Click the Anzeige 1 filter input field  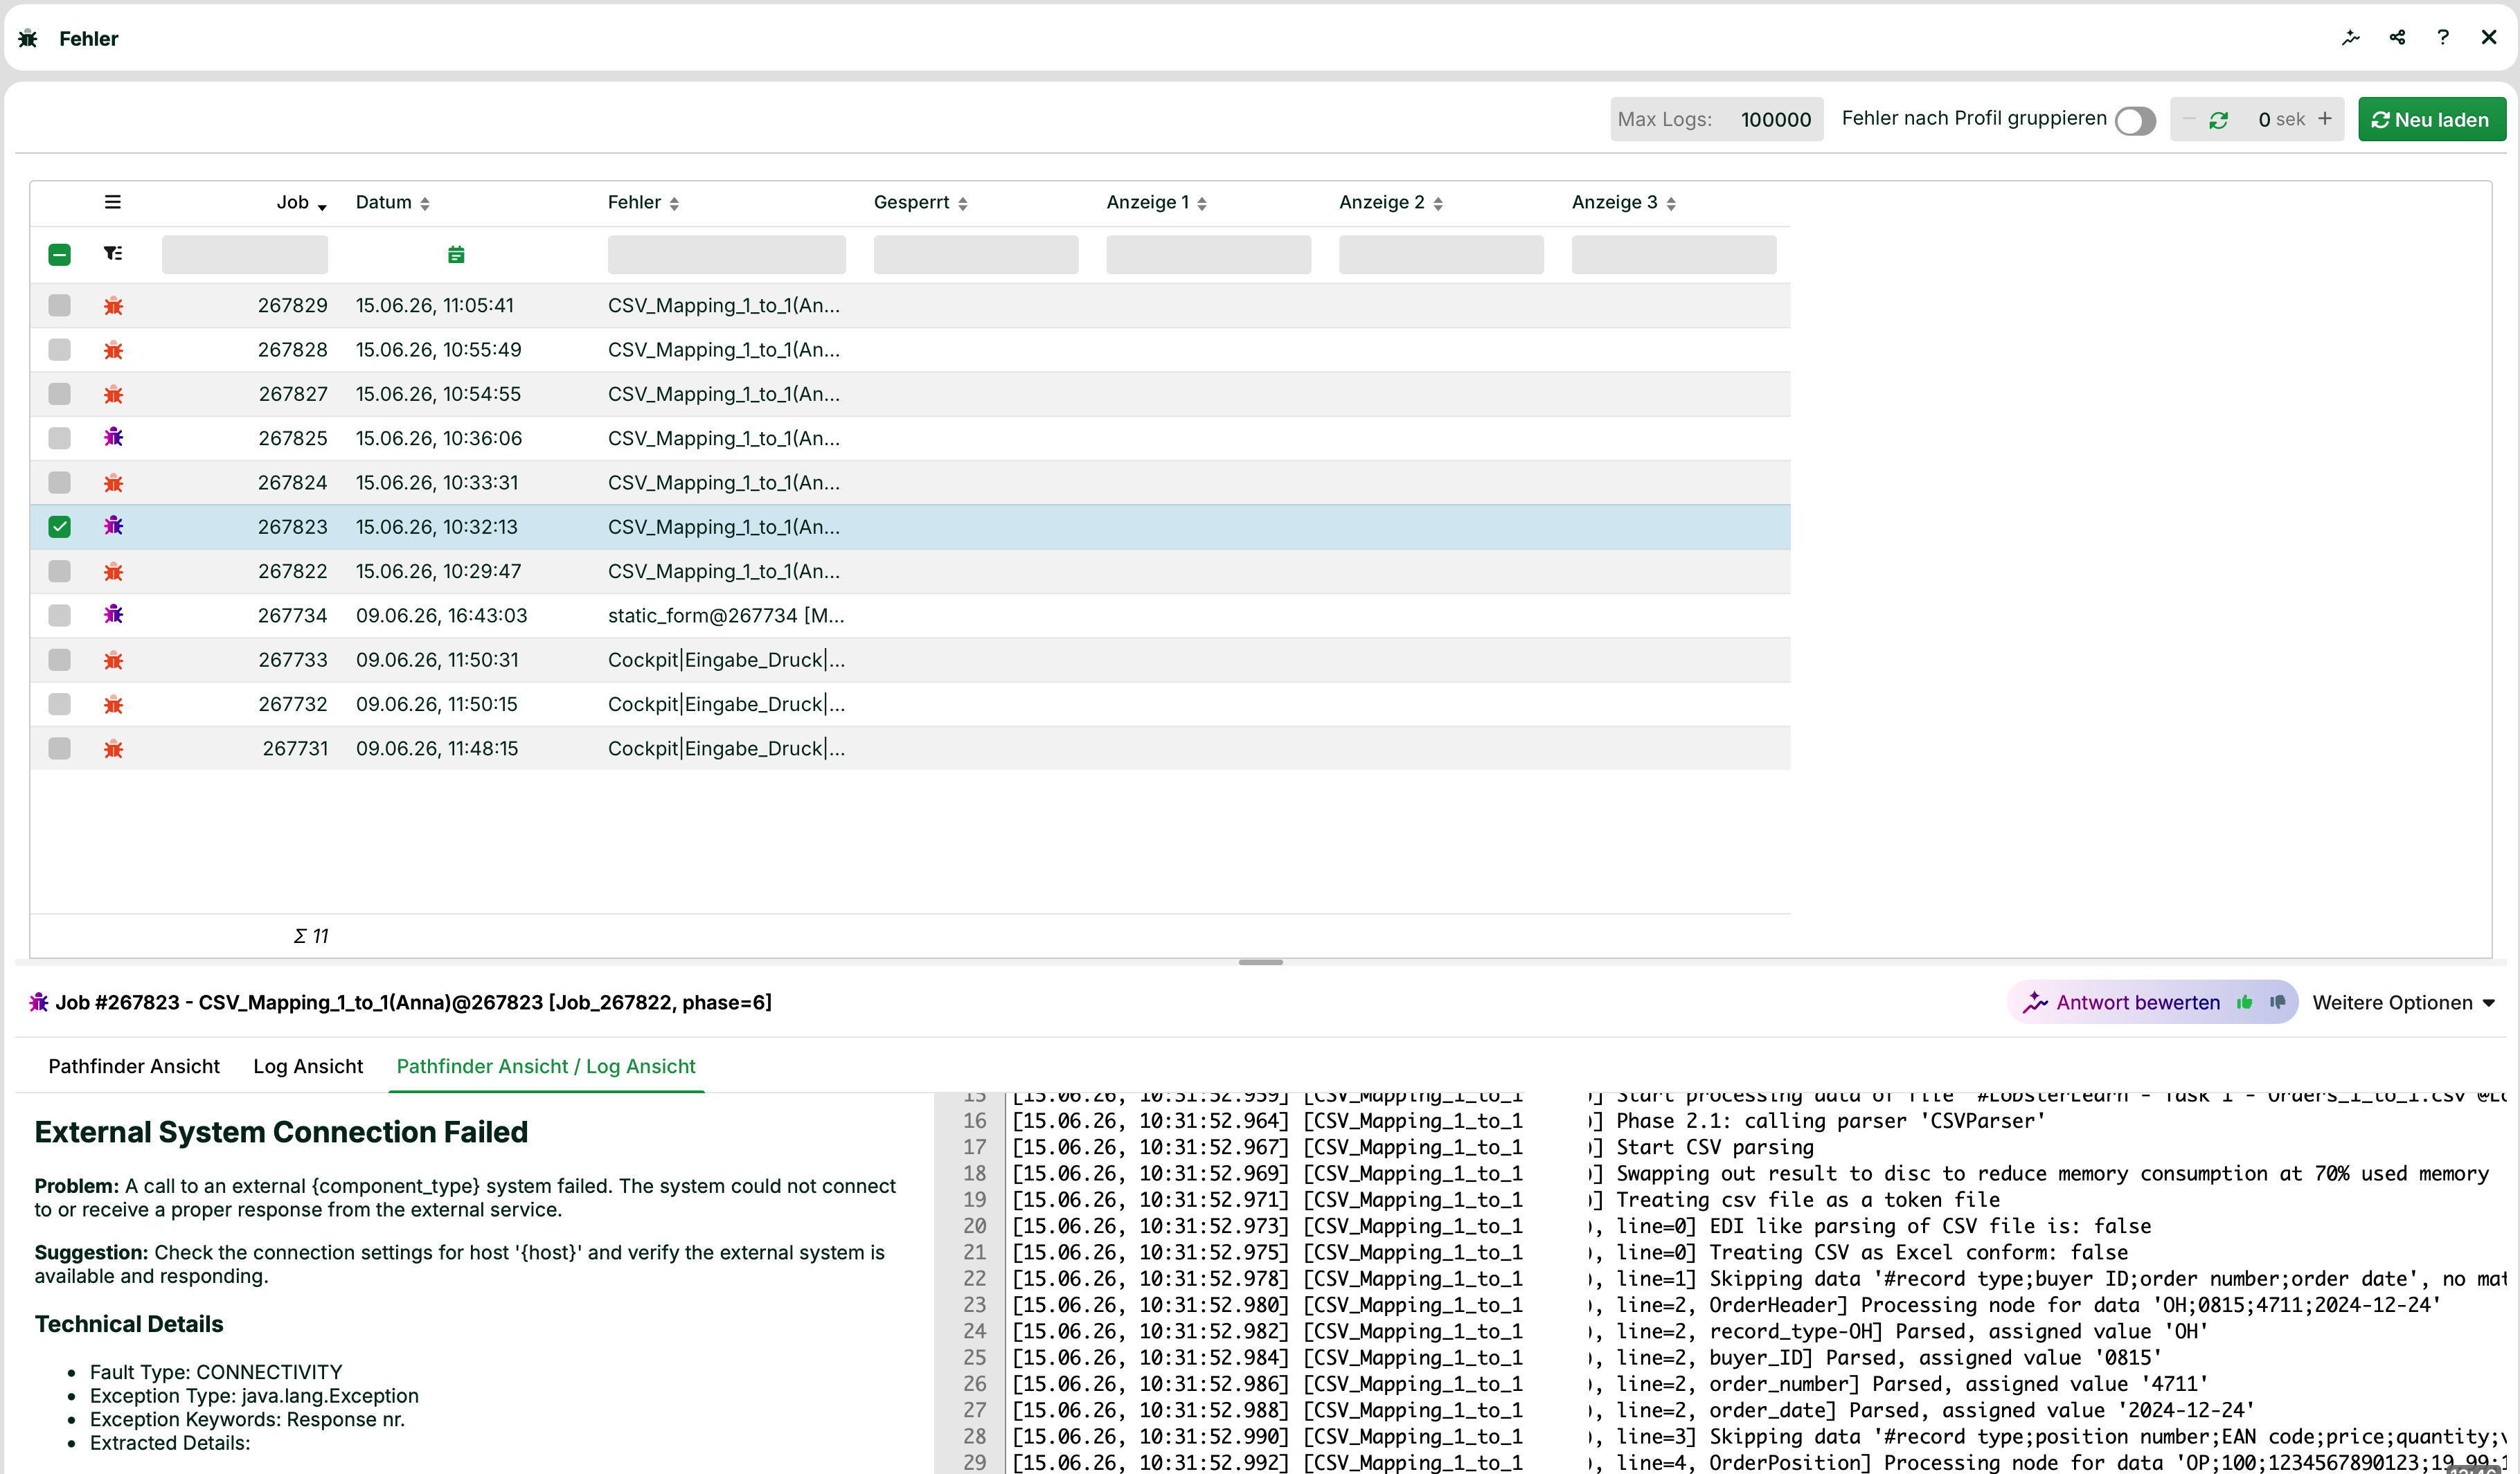click(1208, 255)
